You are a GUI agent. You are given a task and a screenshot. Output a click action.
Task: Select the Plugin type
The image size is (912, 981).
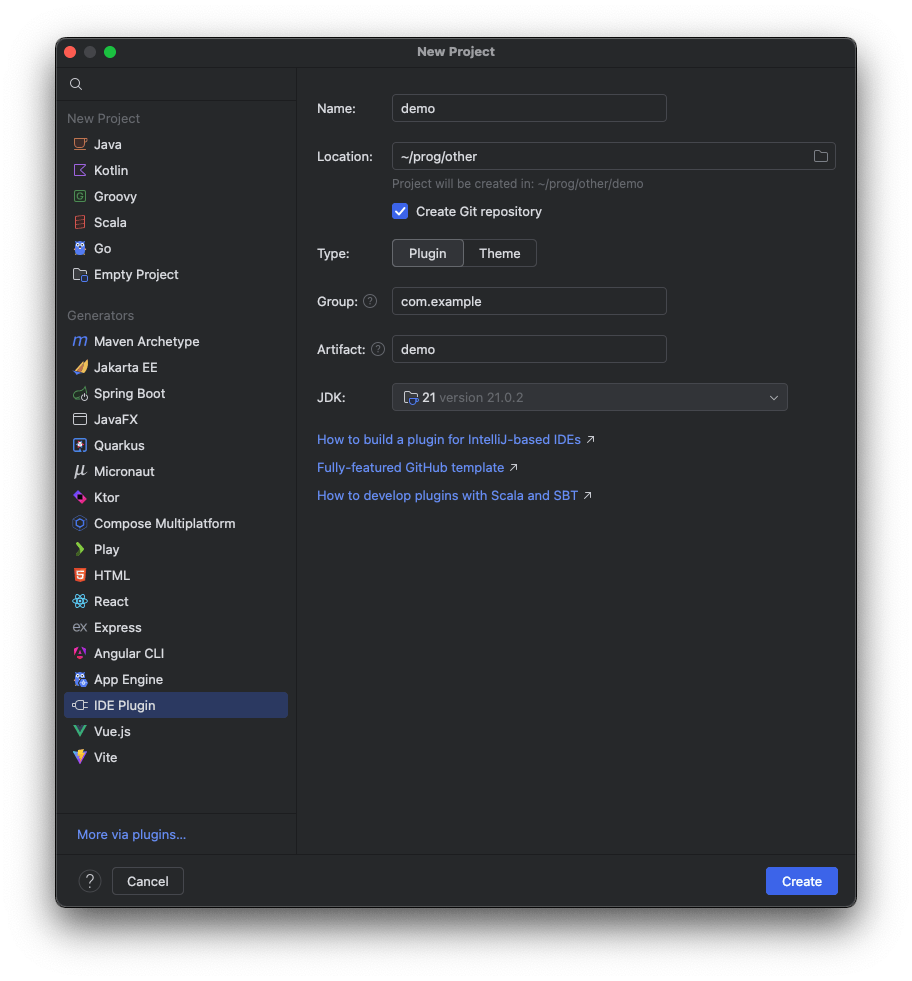click(428, 253)
